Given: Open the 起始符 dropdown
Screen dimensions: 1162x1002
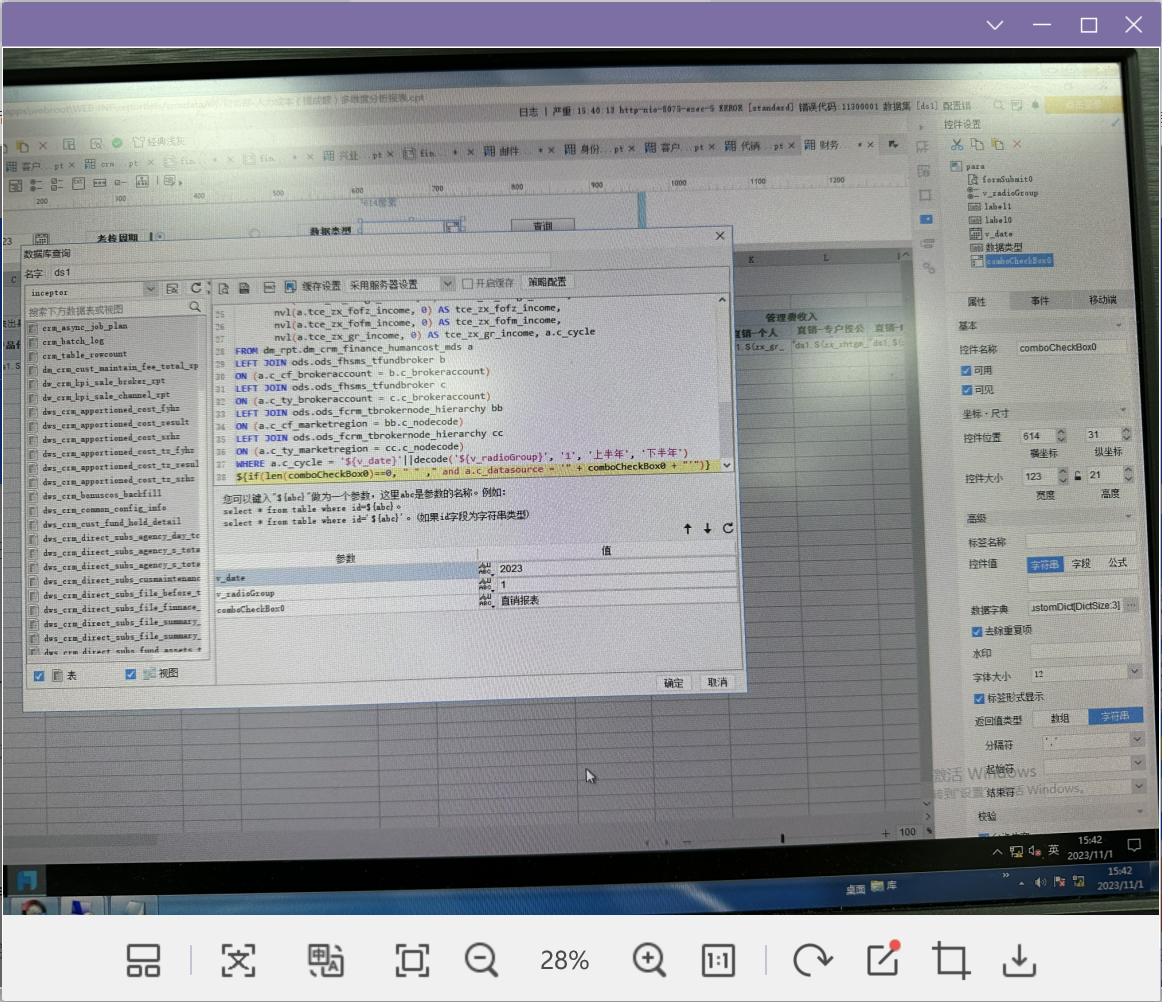Looking at the screenshot, I should [1138, 763].
